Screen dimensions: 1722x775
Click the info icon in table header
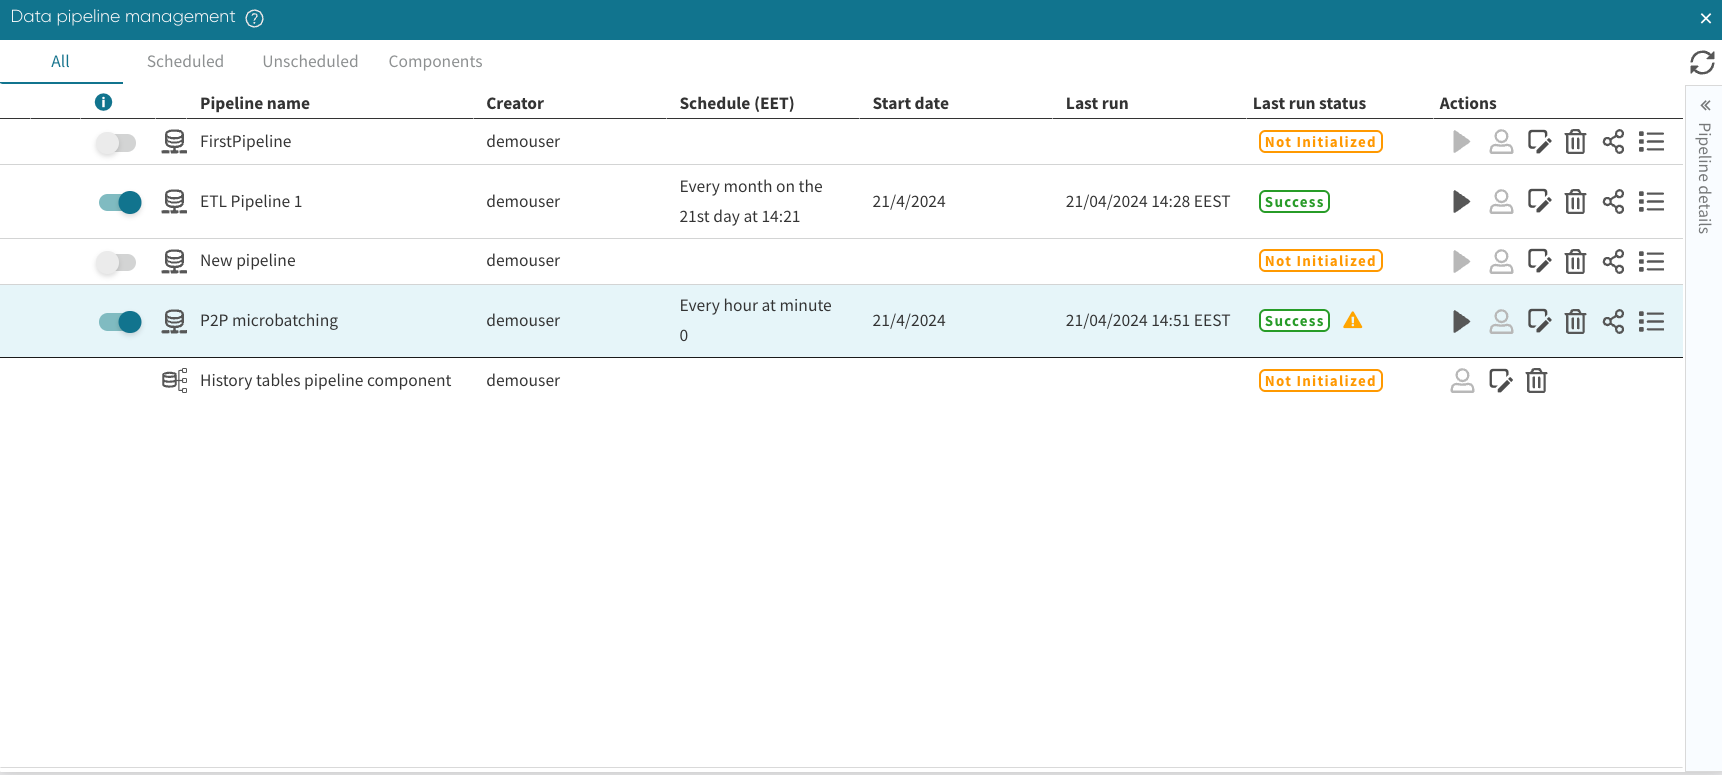coord(103,102)
